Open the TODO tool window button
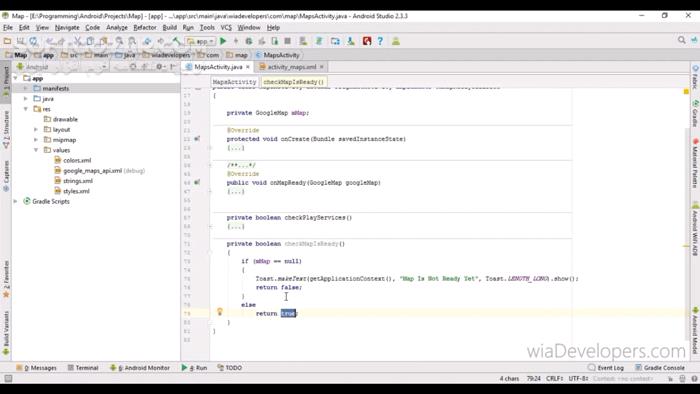The width and height of the screenshot is (700, 394). click(229, 368)
